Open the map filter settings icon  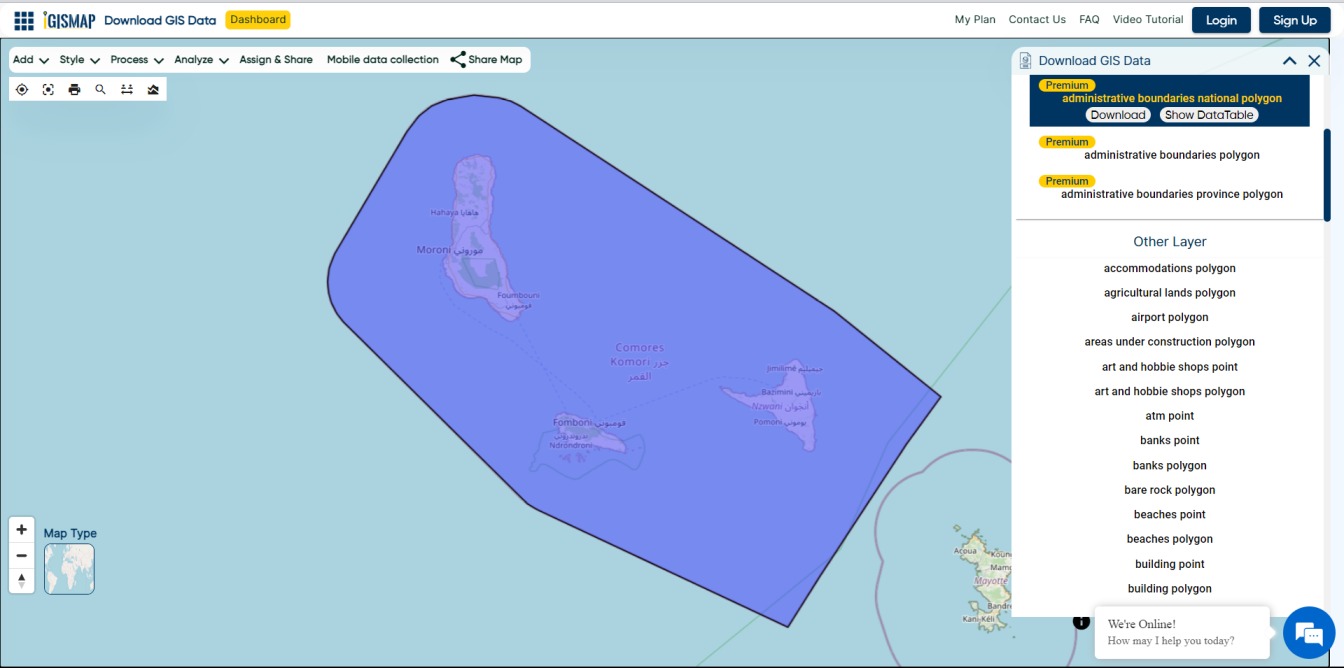(126, 89)
